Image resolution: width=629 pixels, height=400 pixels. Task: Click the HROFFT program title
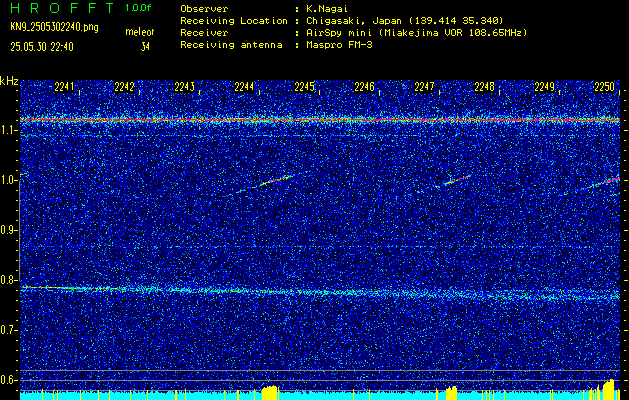[62, 8]
